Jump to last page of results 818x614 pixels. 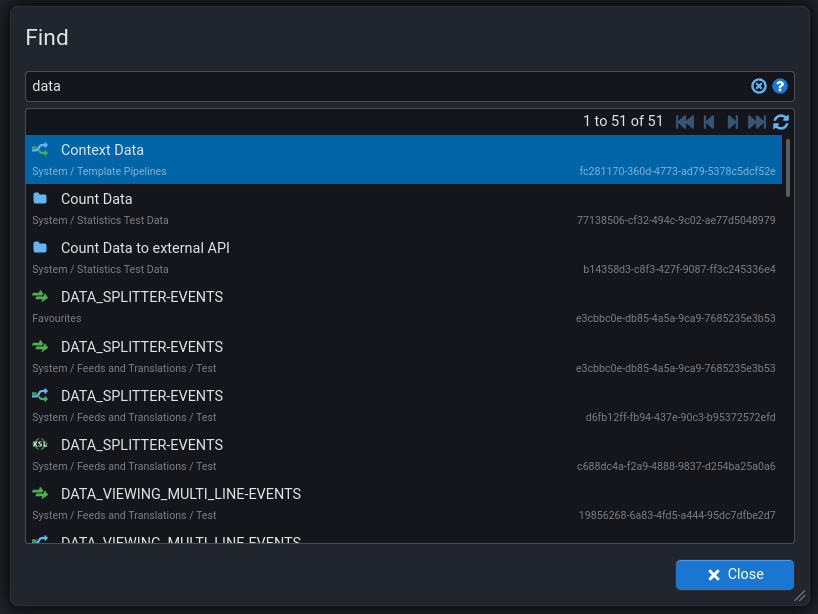757,122
